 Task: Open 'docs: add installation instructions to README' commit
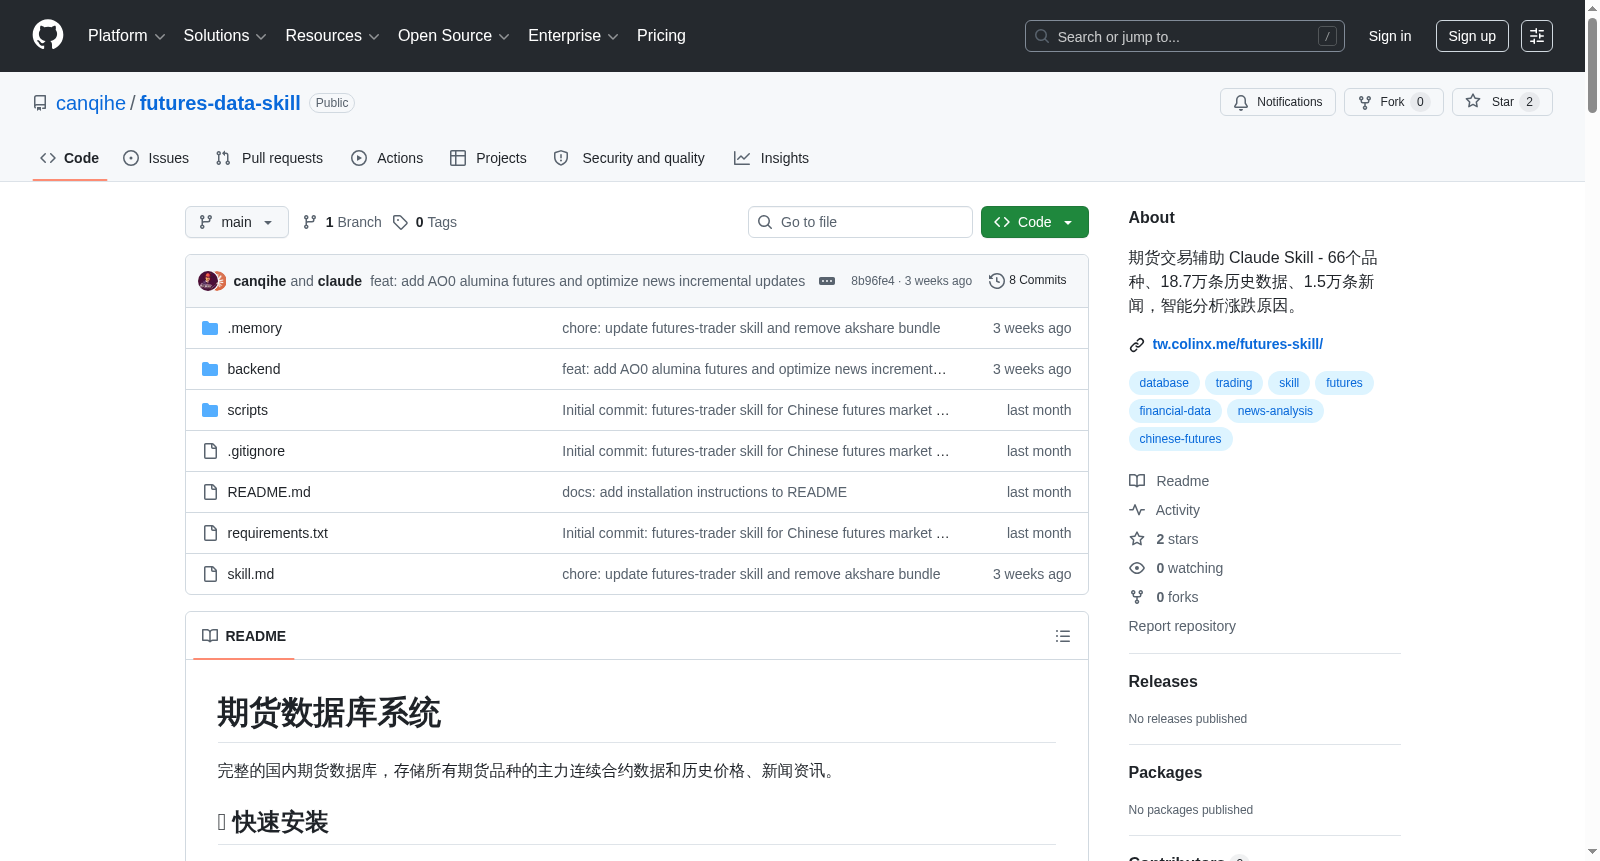[x=704, y=492]
